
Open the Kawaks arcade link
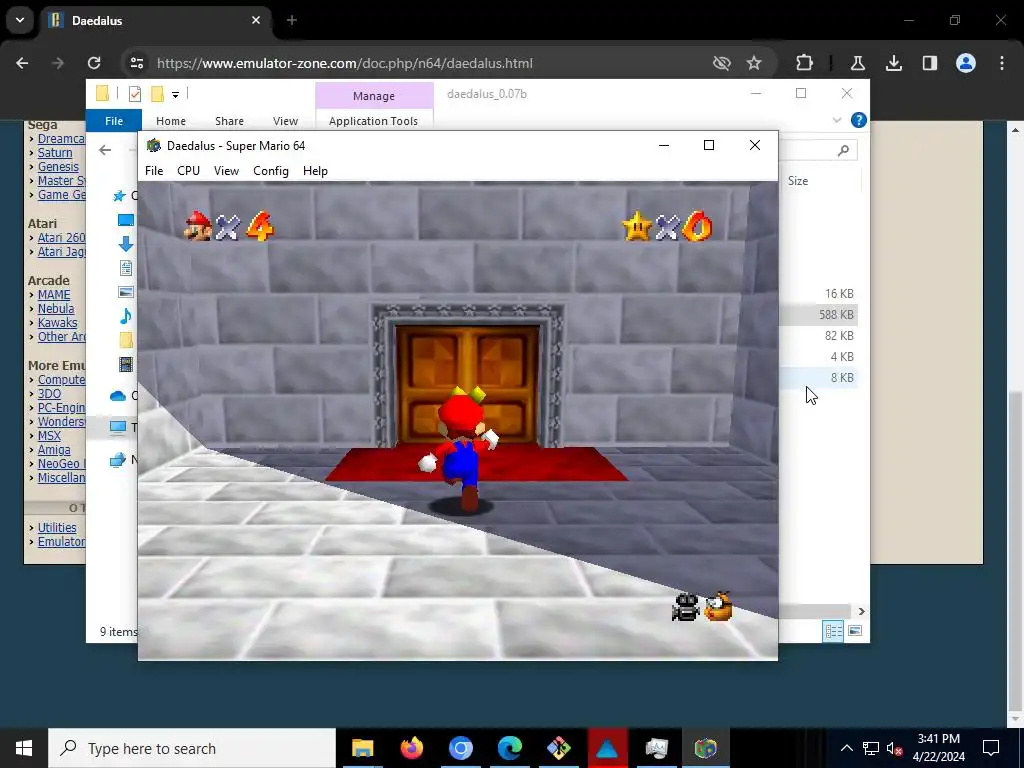57,323
